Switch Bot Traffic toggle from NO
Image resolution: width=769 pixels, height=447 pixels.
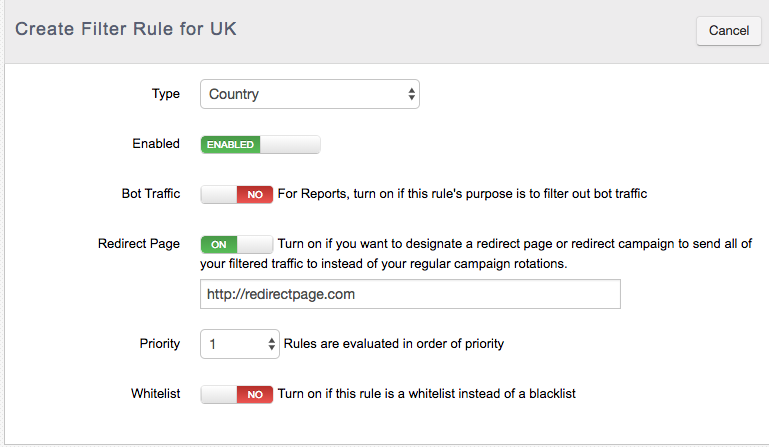point(236,194)
